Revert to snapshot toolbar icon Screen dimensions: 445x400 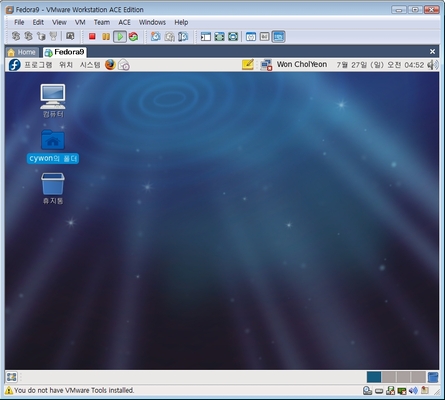tap(170, 36)
